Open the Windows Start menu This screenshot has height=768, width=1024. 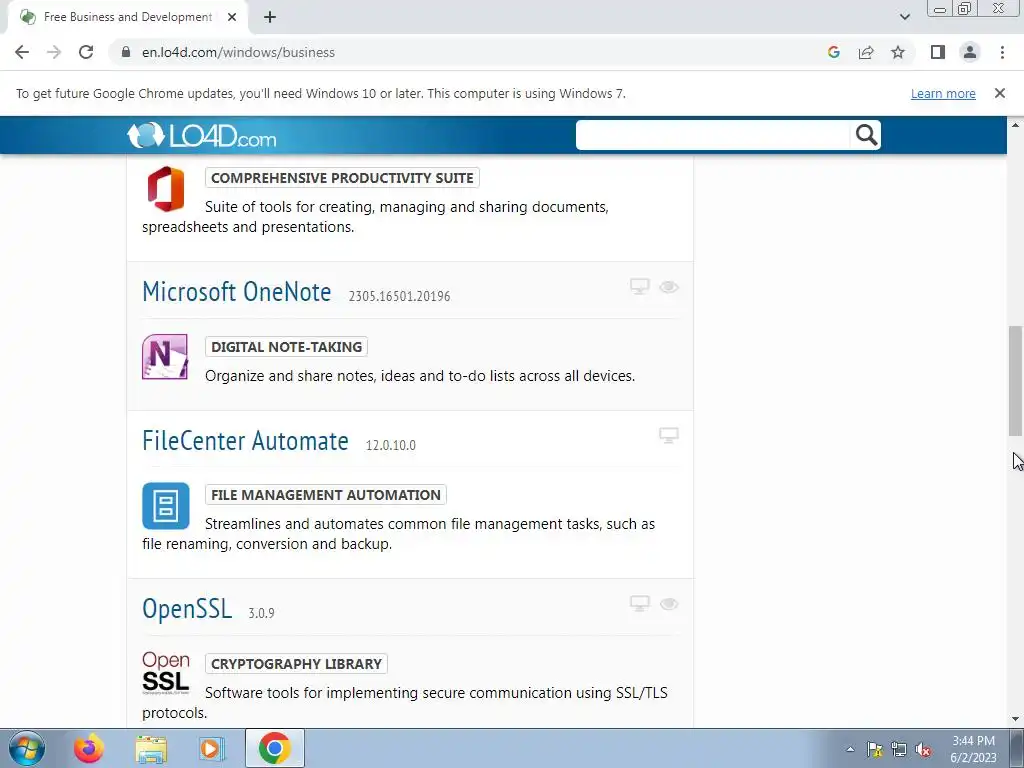(x=27, y=748)
